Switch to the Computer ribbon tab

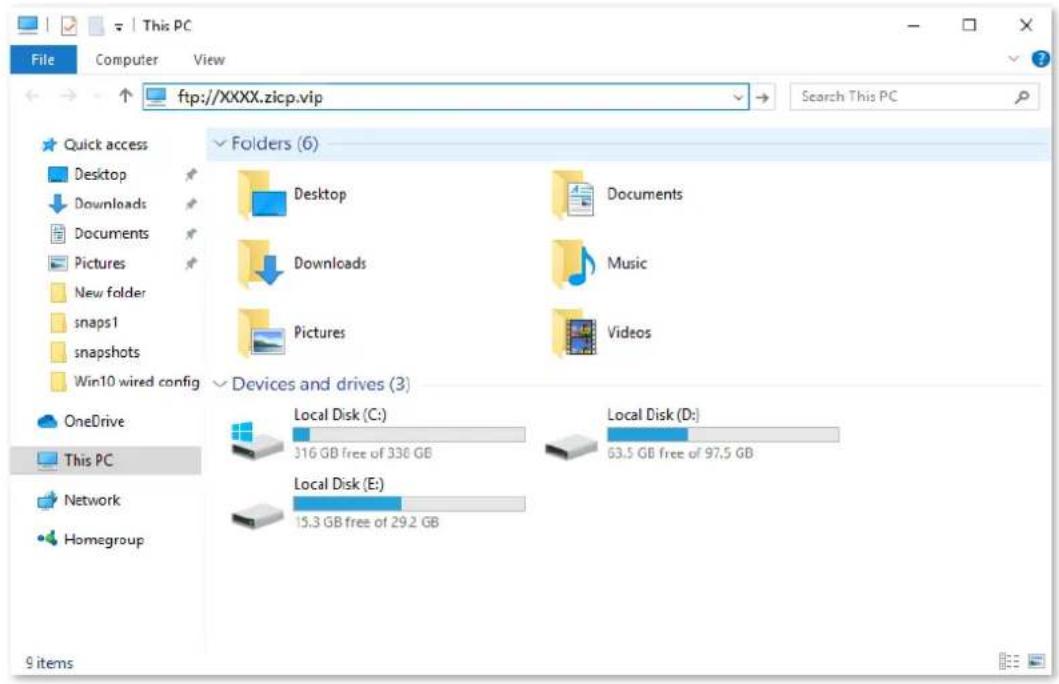[x=126, y=59]
